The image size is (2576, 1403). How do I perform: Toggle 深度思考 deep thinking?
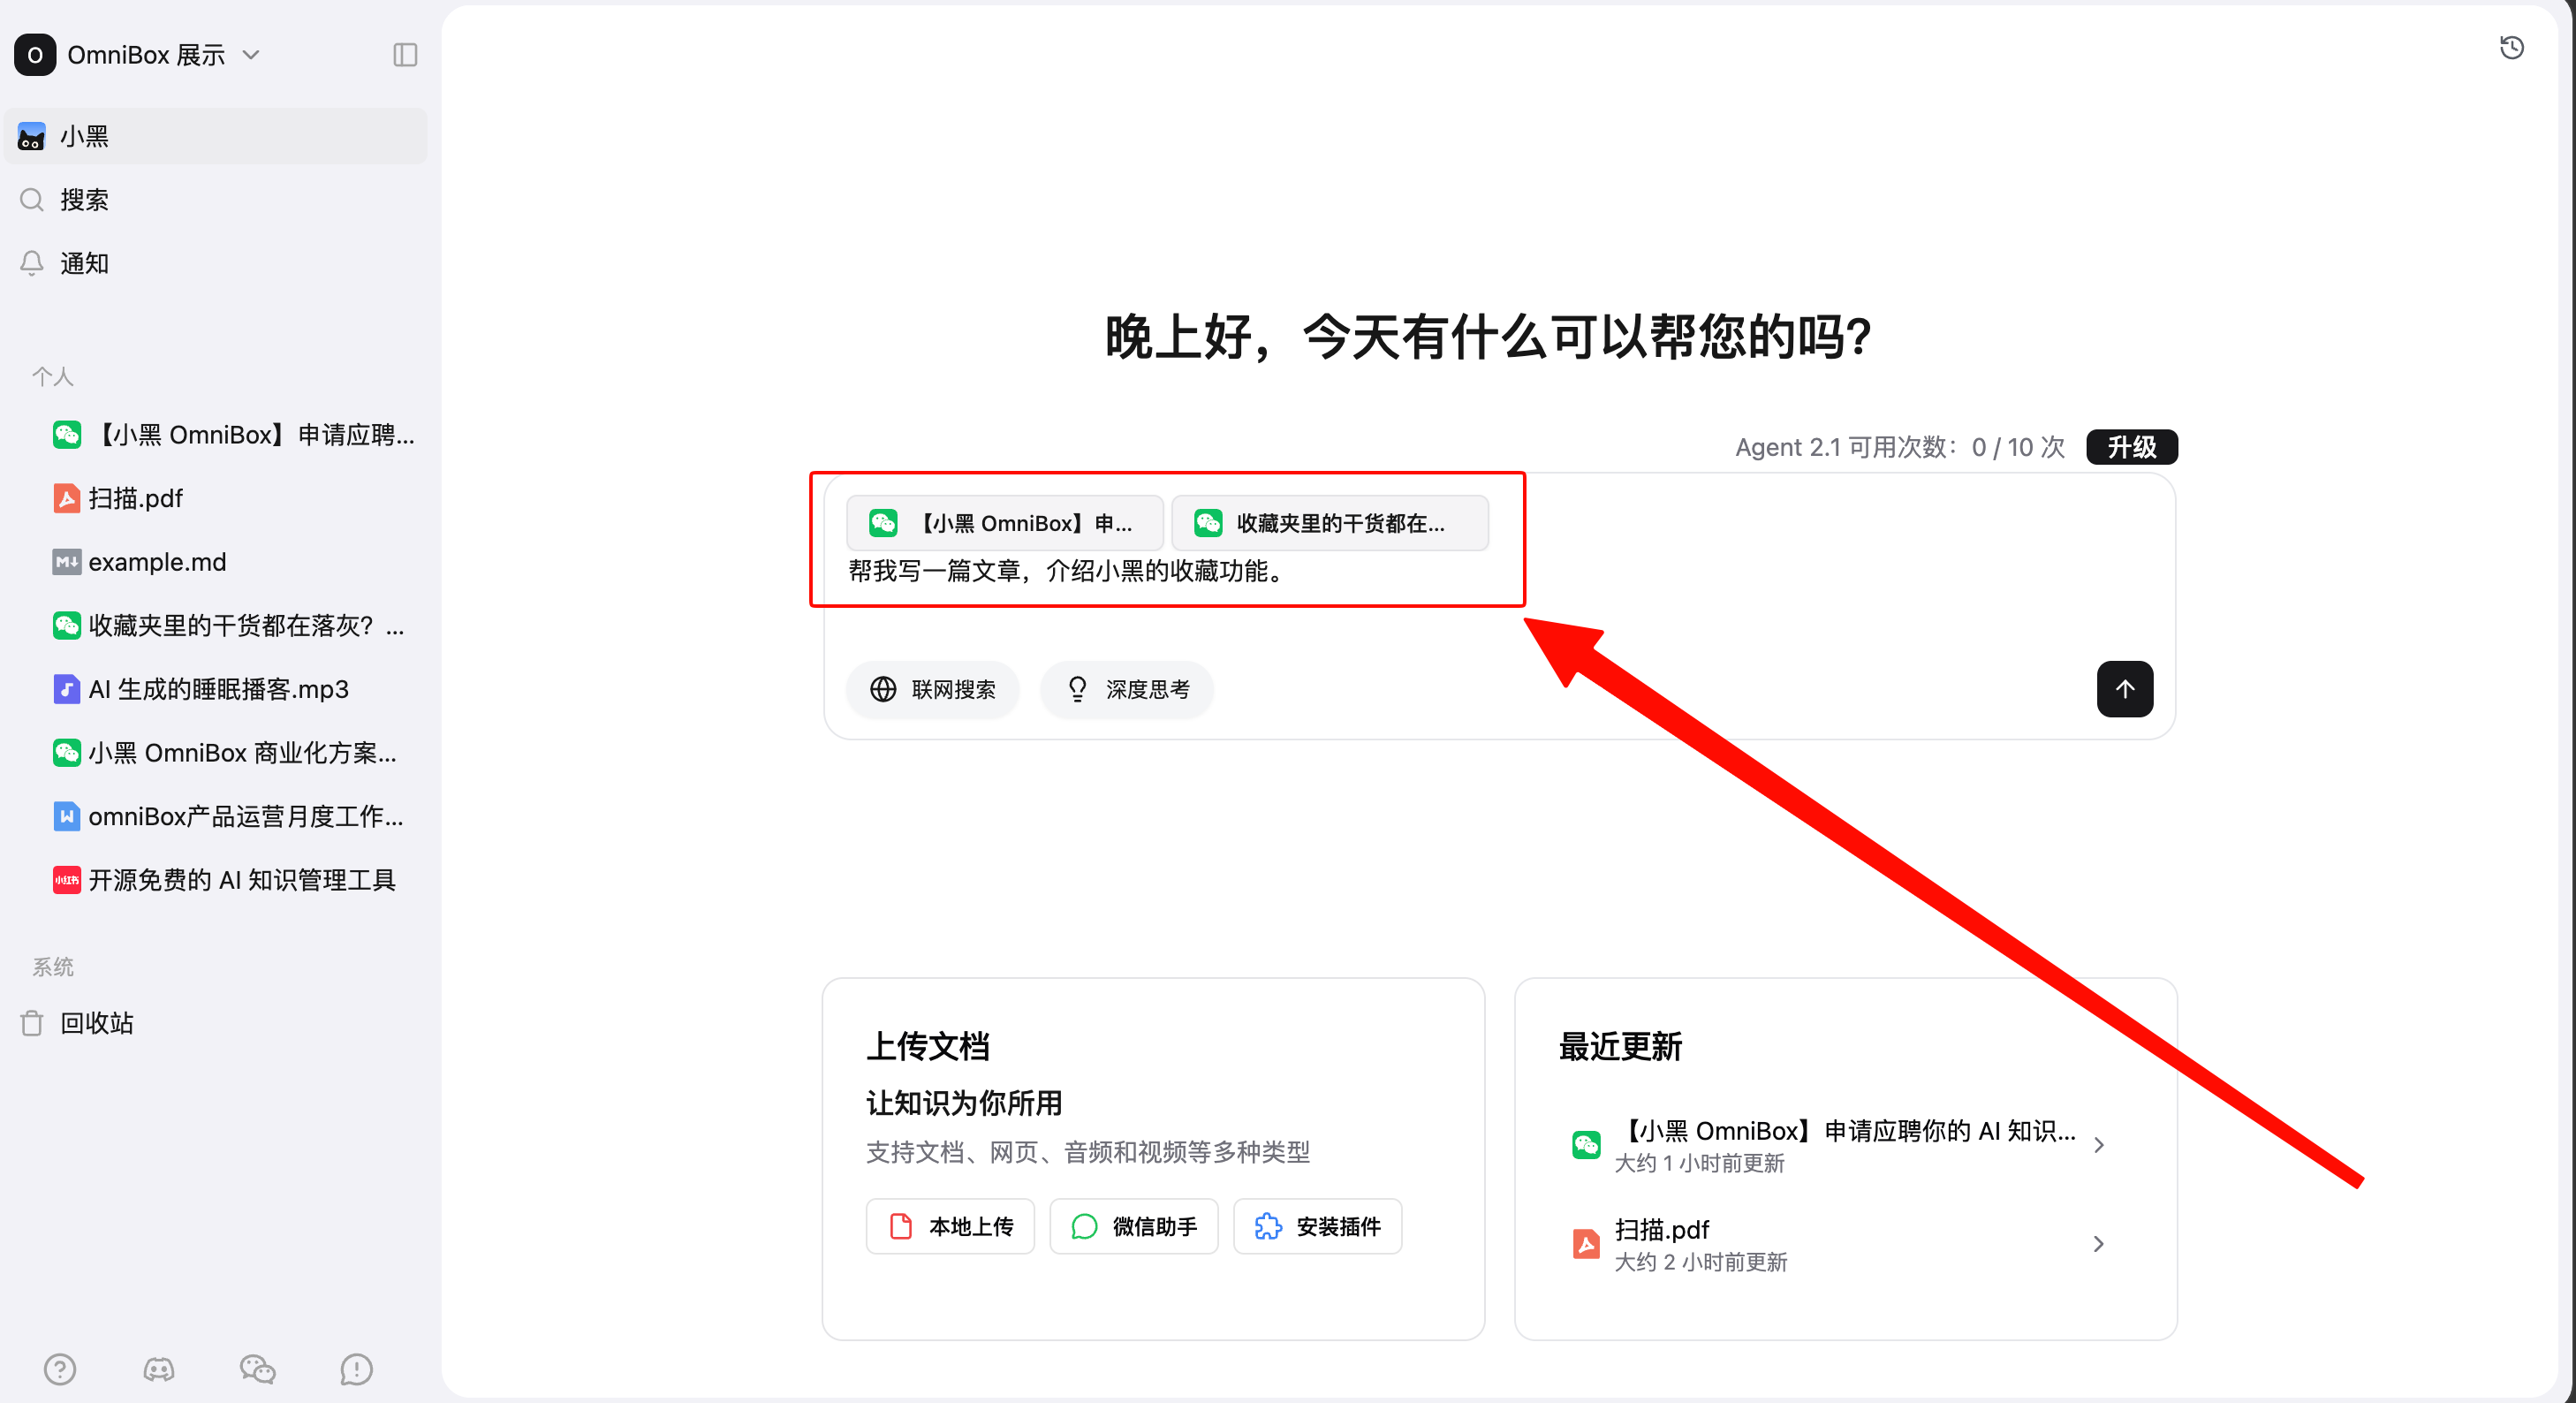pos(1126,689)
